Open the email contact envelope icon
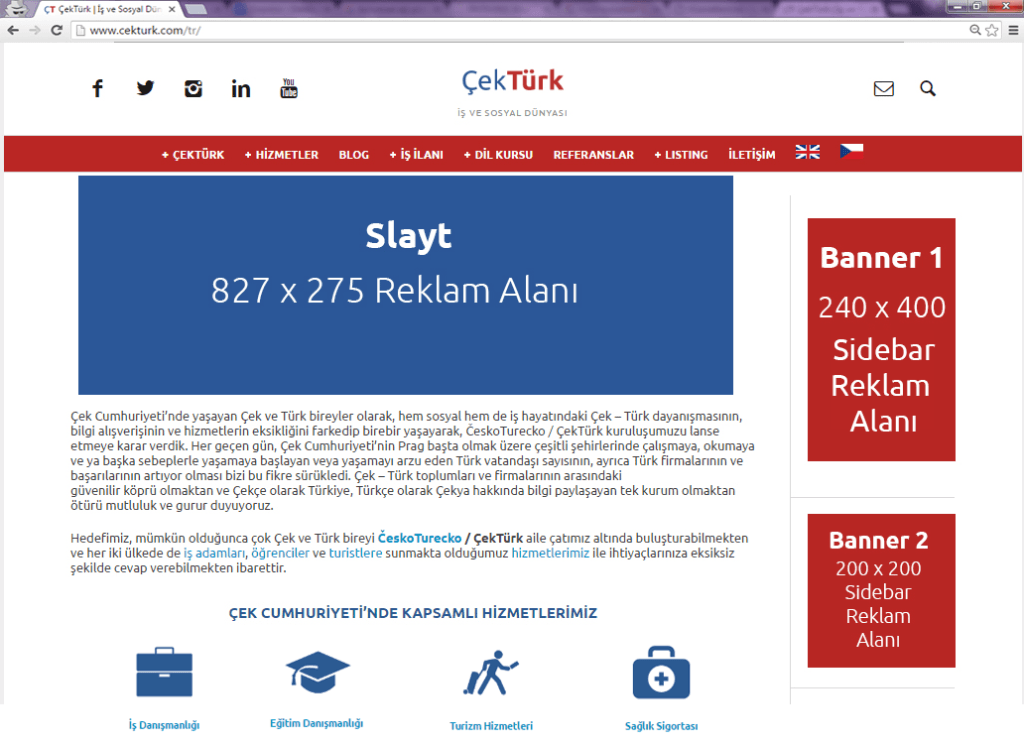Viewport: 1024px width, 744px height. click(x=884, y=88)
